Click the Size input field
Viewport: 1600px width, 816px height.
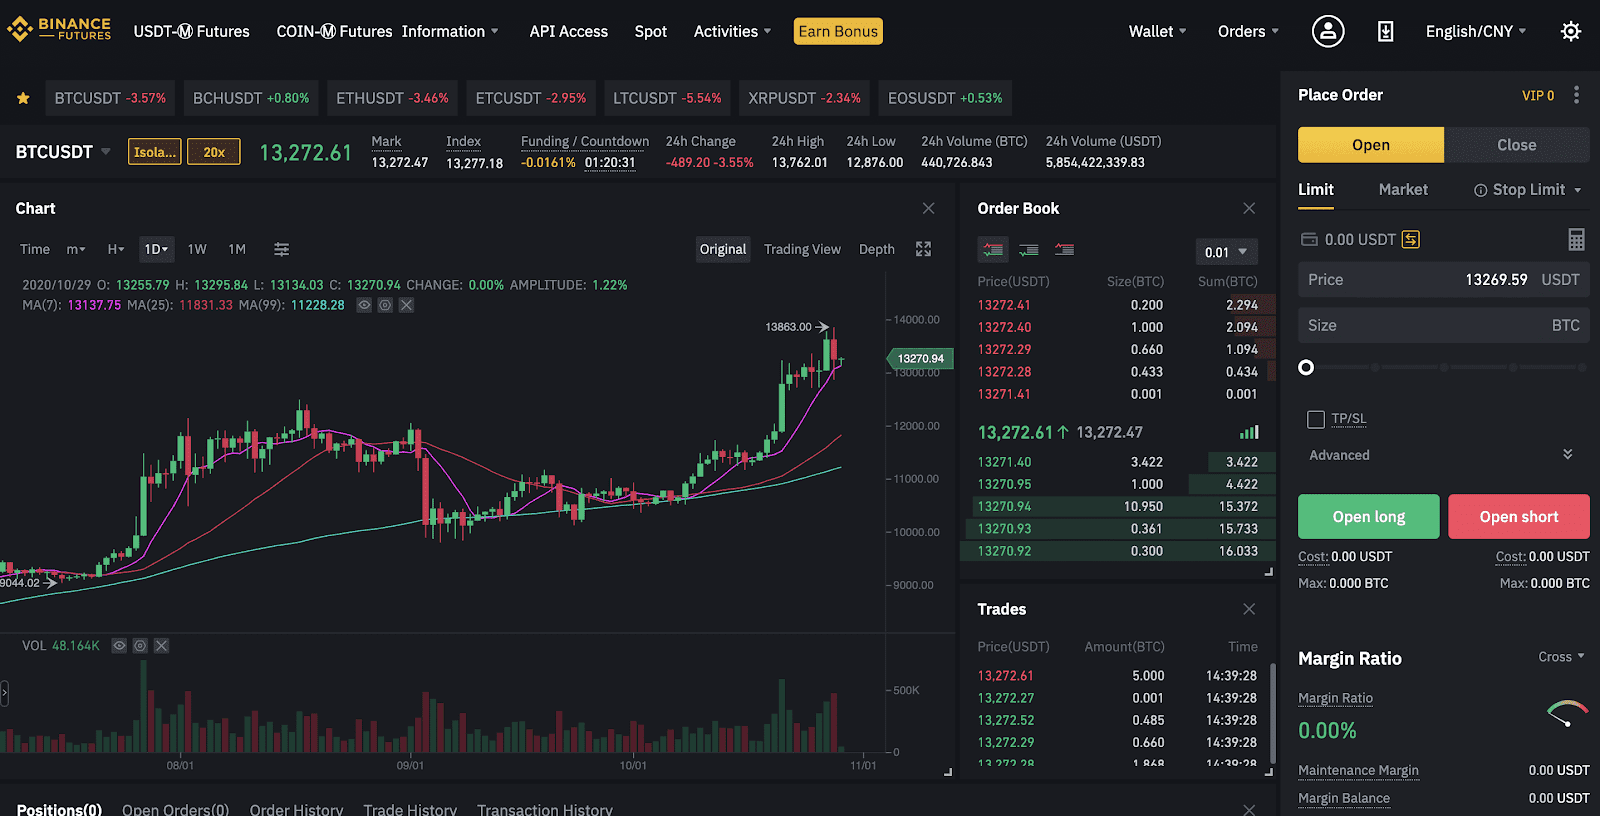(1444, 325)
